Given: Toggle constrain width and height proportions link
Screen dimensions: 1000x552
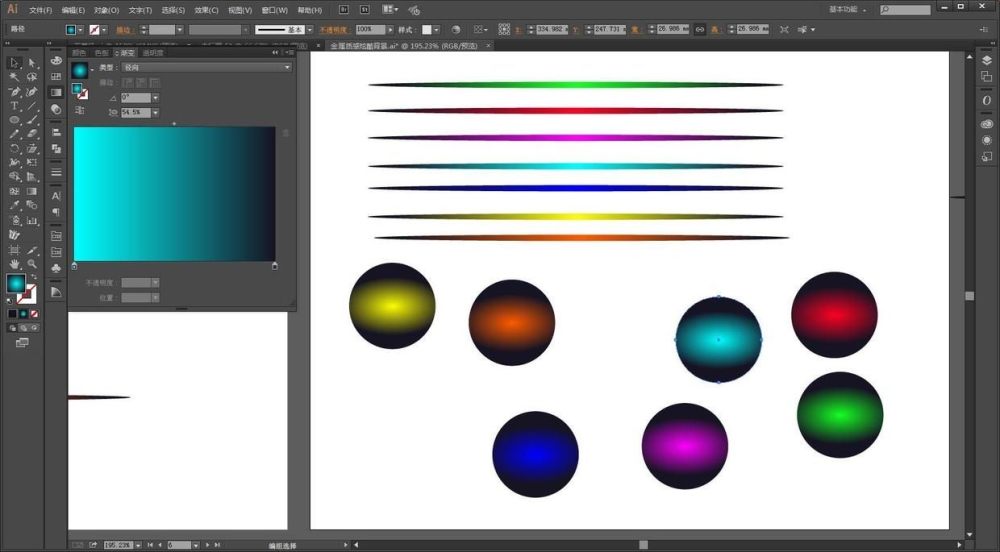Looking at the screenshot, I should [700, 30].
